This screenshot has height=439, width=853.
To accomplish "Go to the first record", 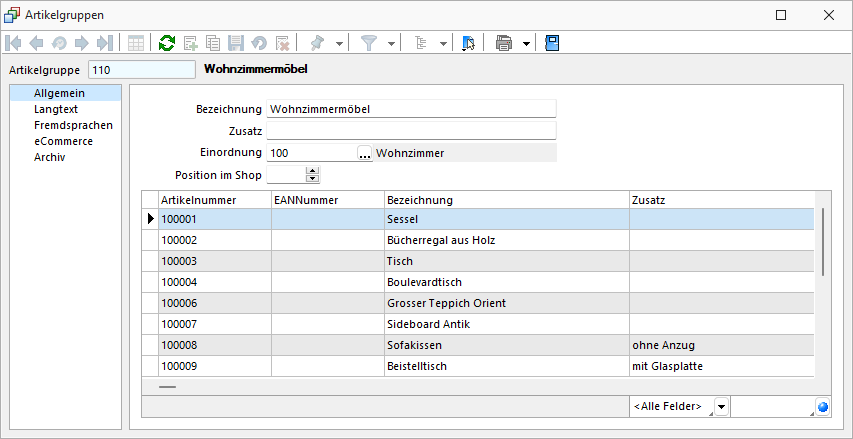I will tap(13, 43).
